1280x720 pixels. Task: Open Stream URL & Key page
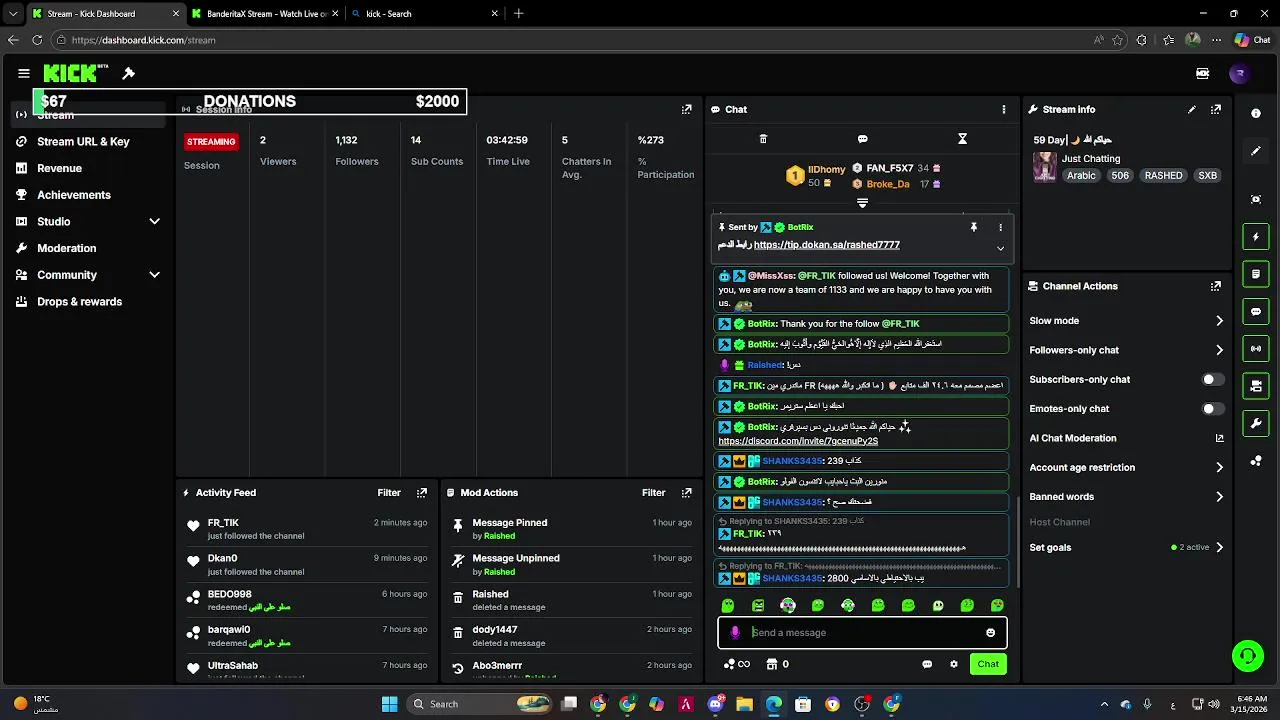coord(83,142)
